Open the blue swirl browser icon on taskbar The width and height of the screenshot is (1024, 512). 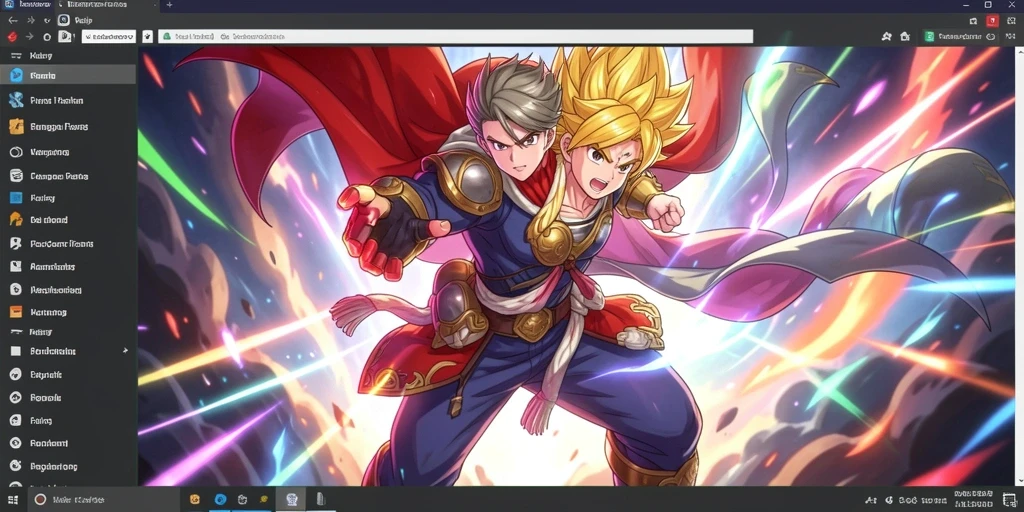click(220, 500)
